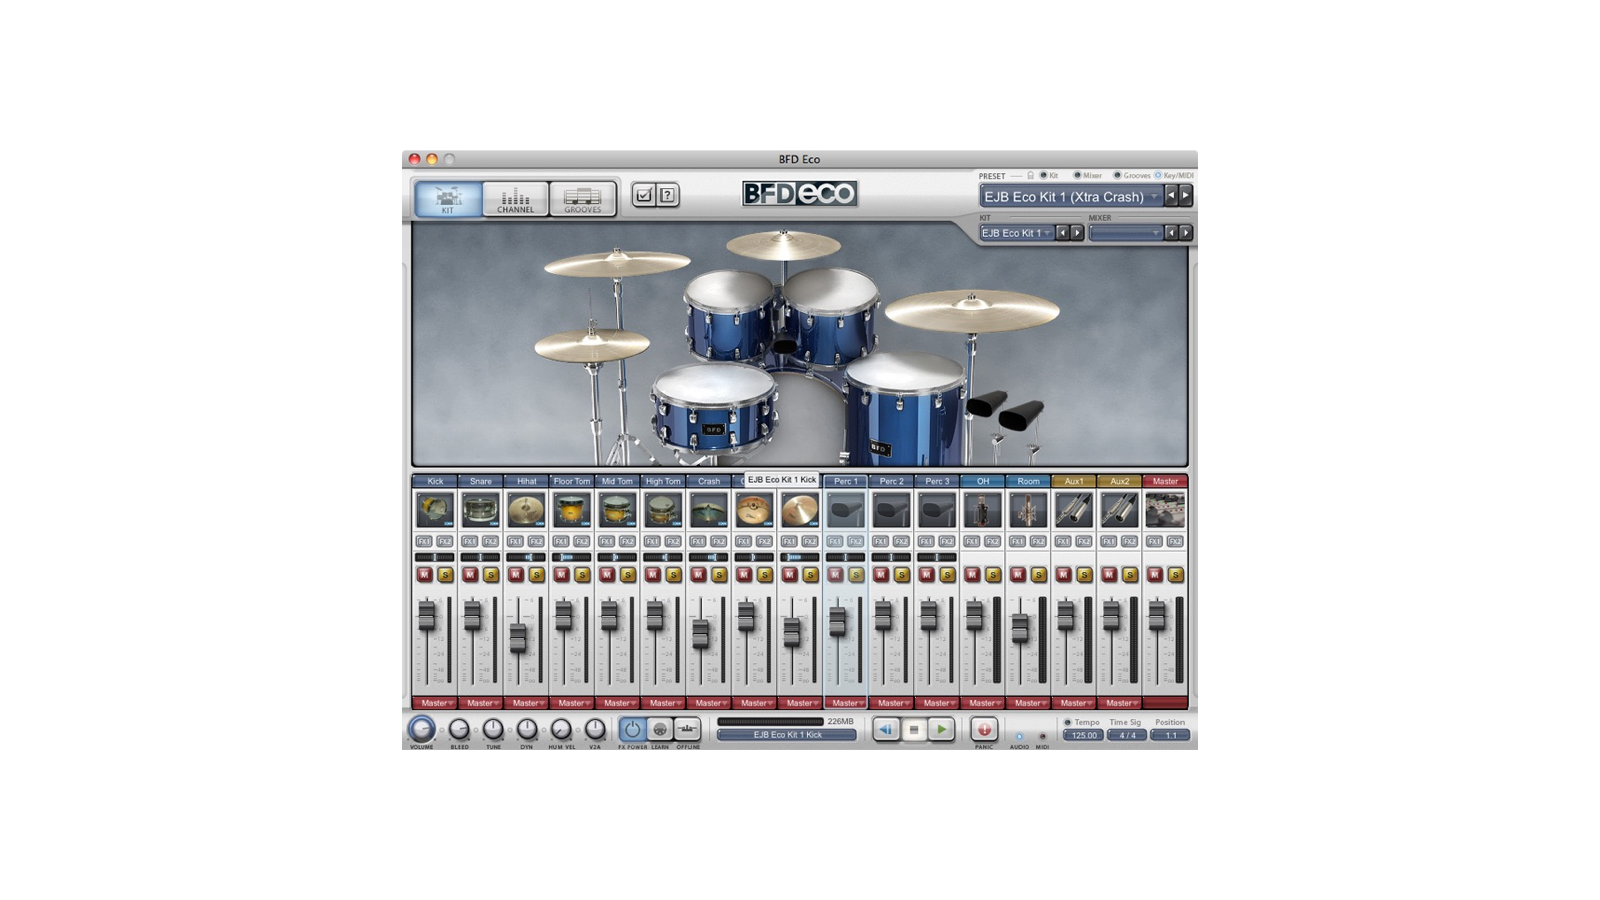
Task: Click the Master channel volume fader
Action: tap(1157, 616)
